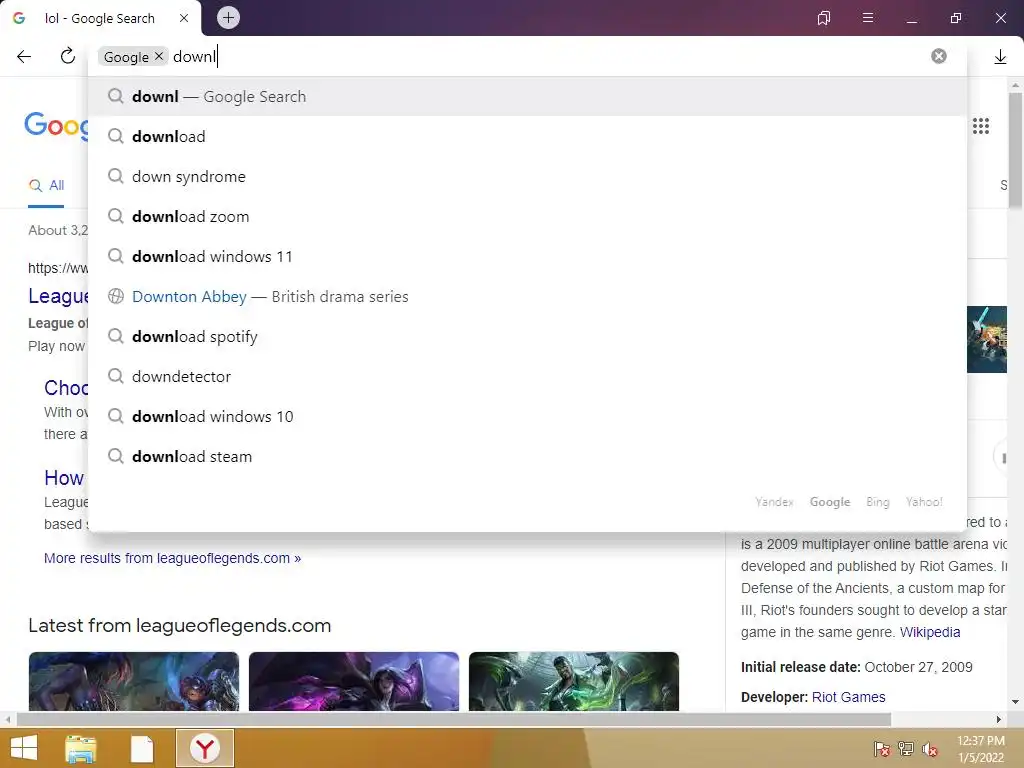
Task: Open the Yandex Browser hamburger menu
Action: pos(867,18)
